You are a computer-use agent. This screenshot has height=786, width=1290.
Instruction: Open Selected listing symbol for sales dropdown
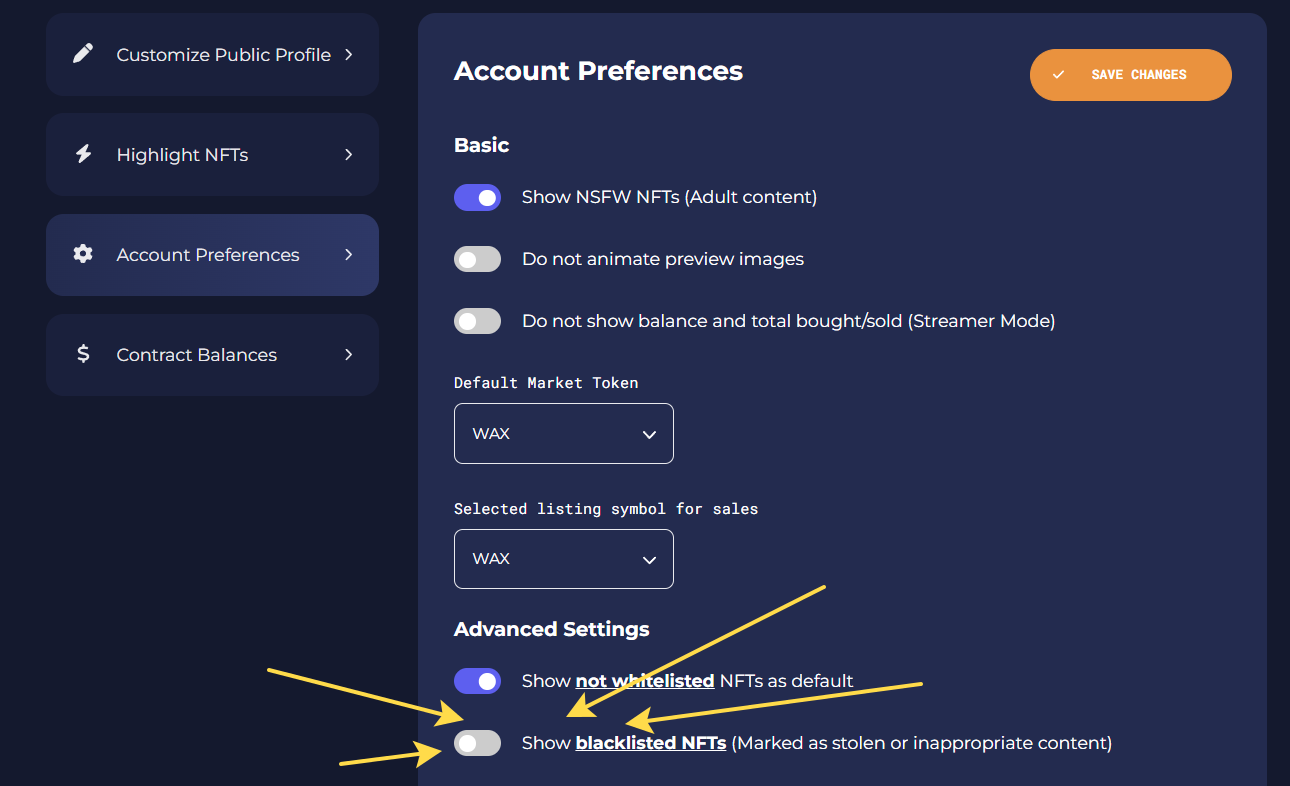[564, 559]
